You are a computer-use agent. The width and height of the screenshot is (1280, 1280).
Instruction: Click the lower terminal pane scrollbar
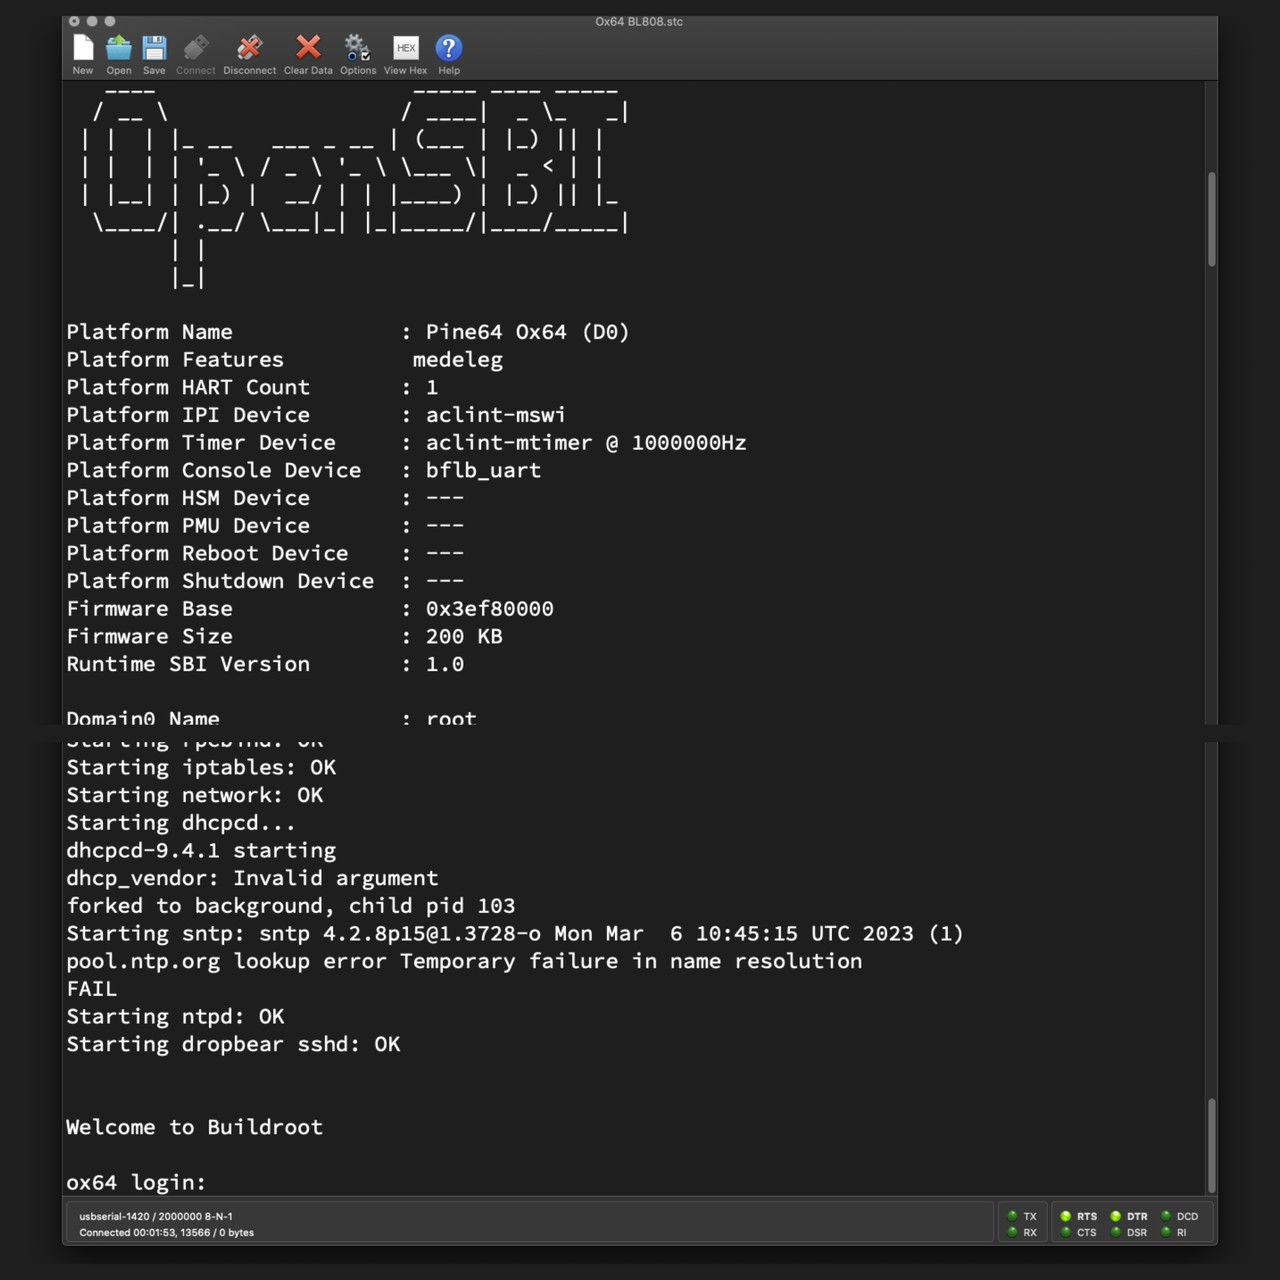click(x=1211, y=1145)
